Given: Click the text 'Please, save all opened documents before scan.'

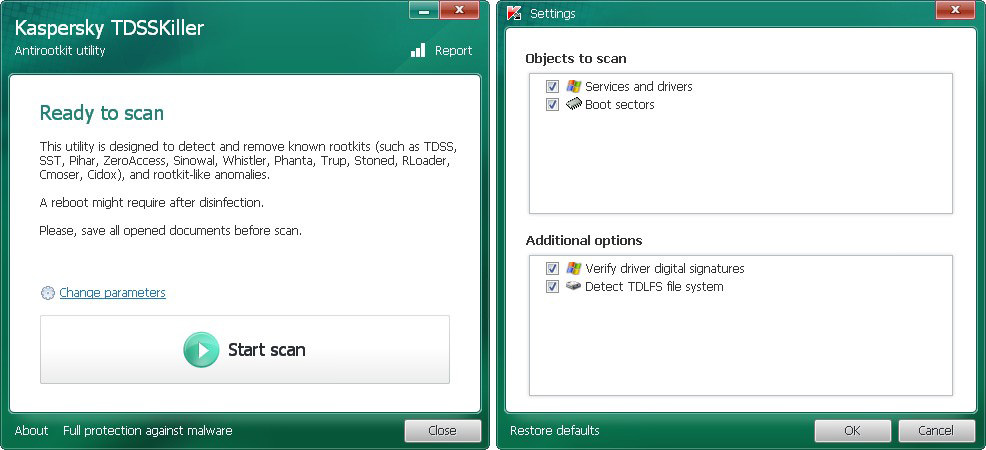Looking at the screenshot, I should (170, 231).
